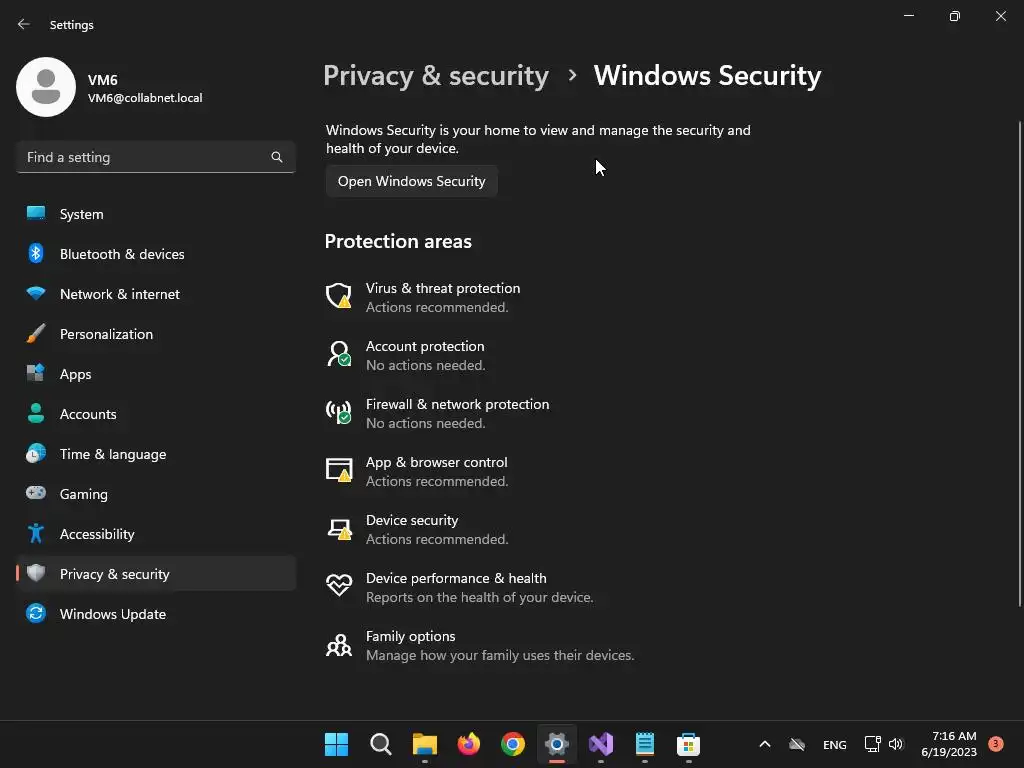Open System settings icon
Image resolution: width=1024 pixels, height=768 pixels.
[x=36, y=214]
